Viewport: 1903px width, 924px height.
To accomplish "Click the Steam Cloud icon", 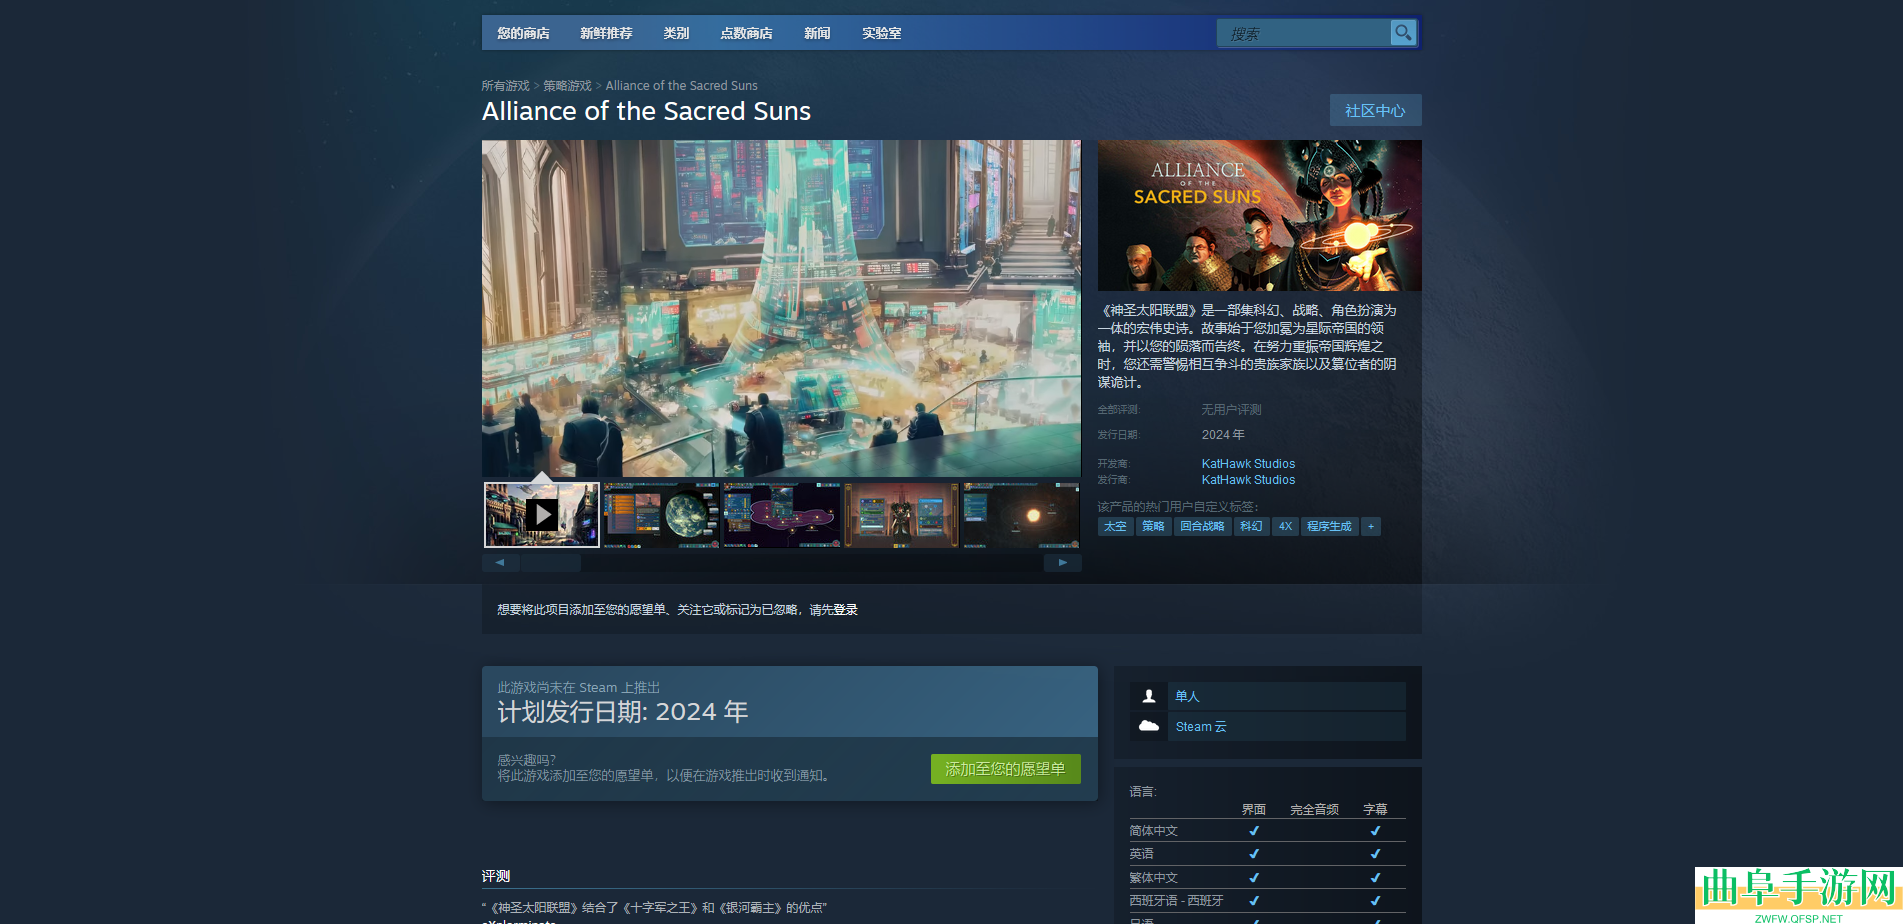I will coord(1149,726).
